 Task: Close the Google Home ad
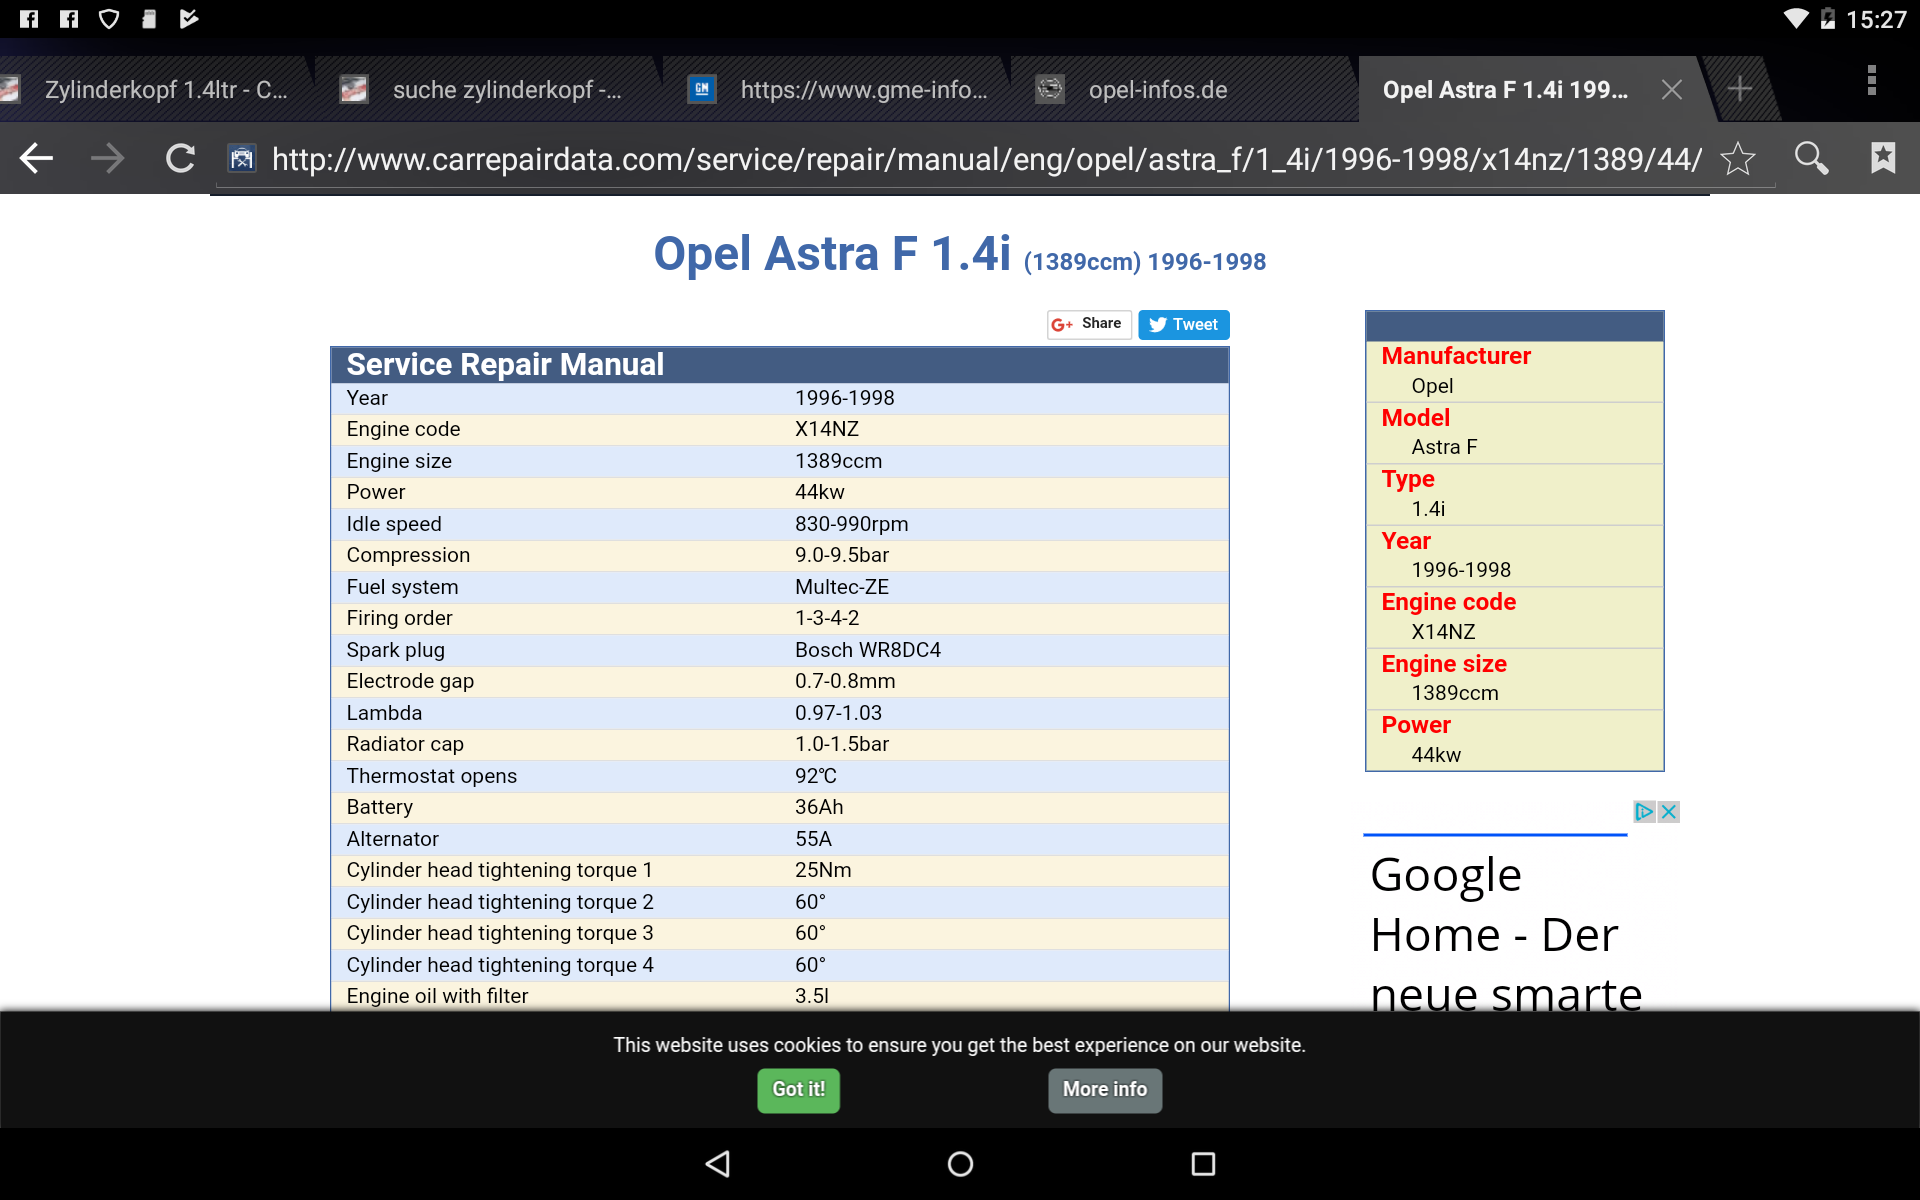pyautogui.click(x=1668, y=812)
